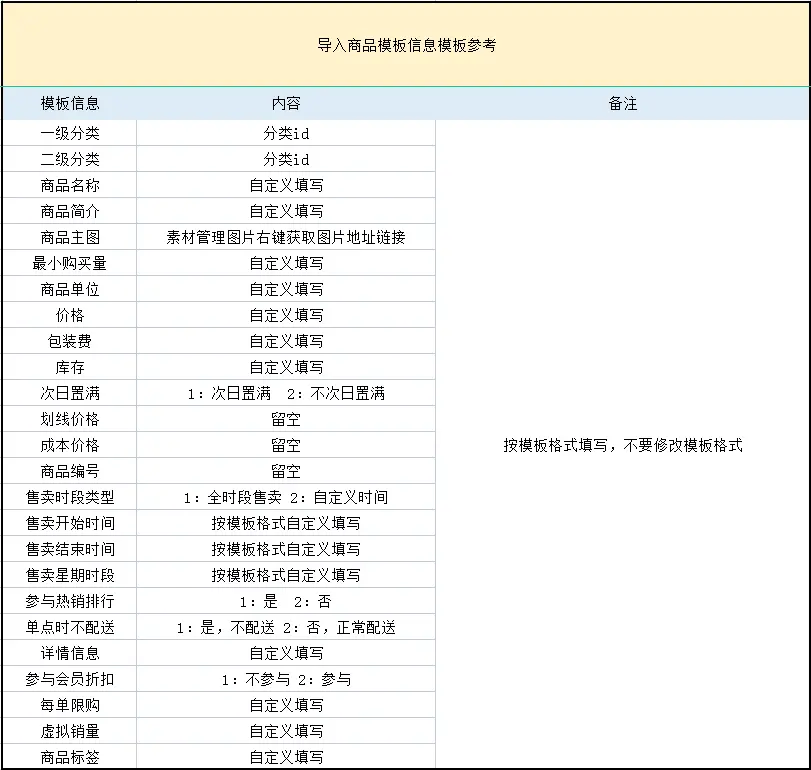Click 按模板格式自定义填写 in 售卖结束时间 row

tap(286, 549)
